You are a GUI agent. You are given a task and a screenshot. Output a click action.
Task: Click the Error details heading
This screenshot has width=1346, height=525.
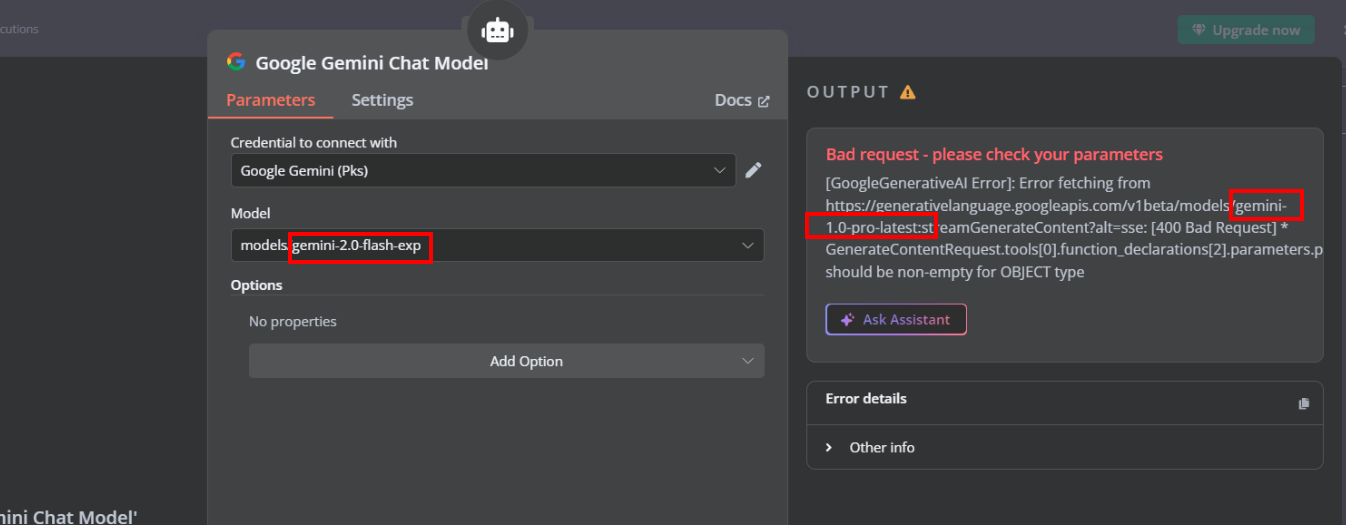pos(866,398)
